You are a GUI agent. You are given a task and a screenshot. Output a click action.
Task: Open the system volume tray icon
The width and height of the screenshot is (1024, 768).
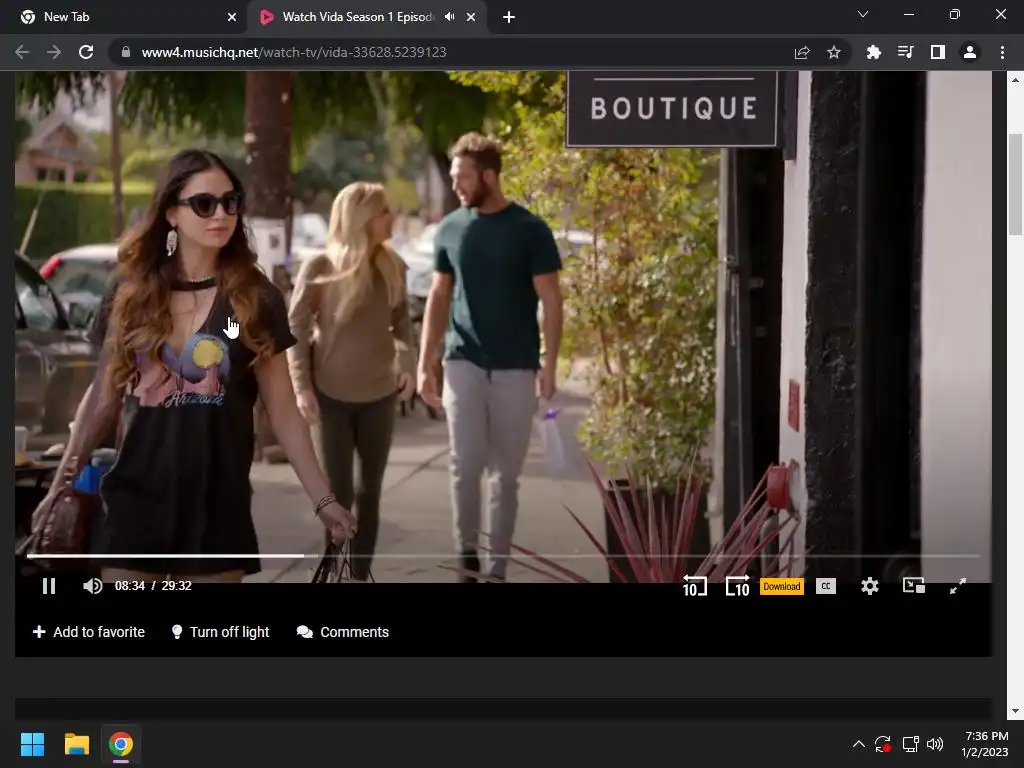point(935,744)
